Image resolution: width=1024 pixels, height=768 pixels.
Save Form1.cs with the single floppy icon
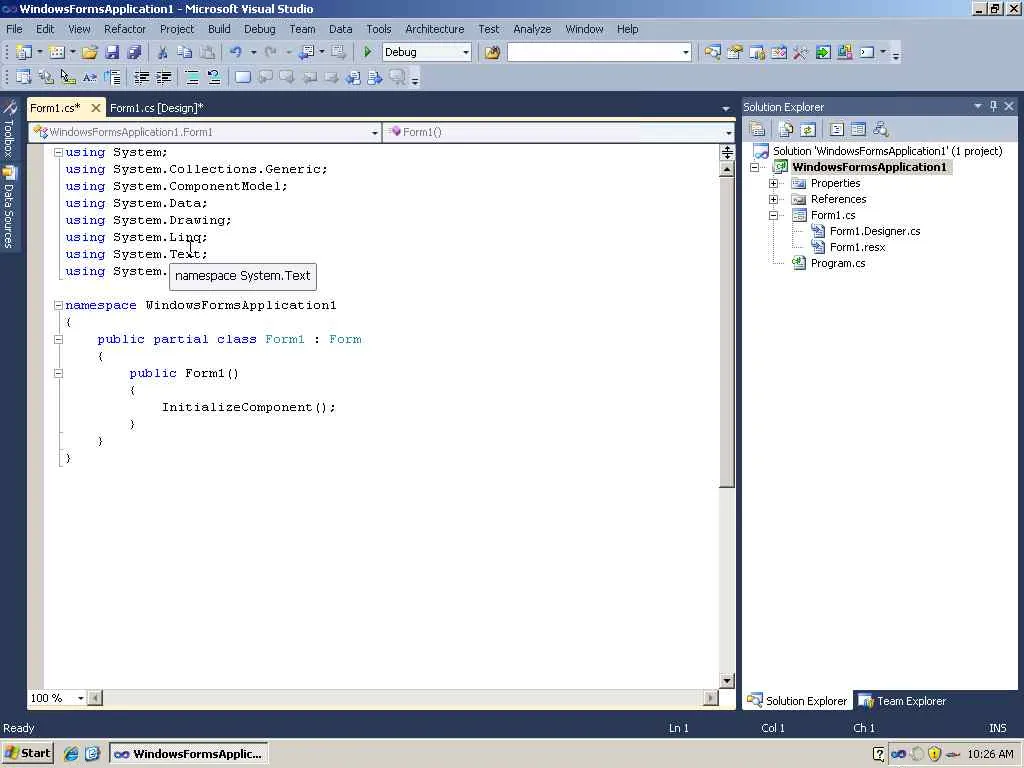pos(112,52)
